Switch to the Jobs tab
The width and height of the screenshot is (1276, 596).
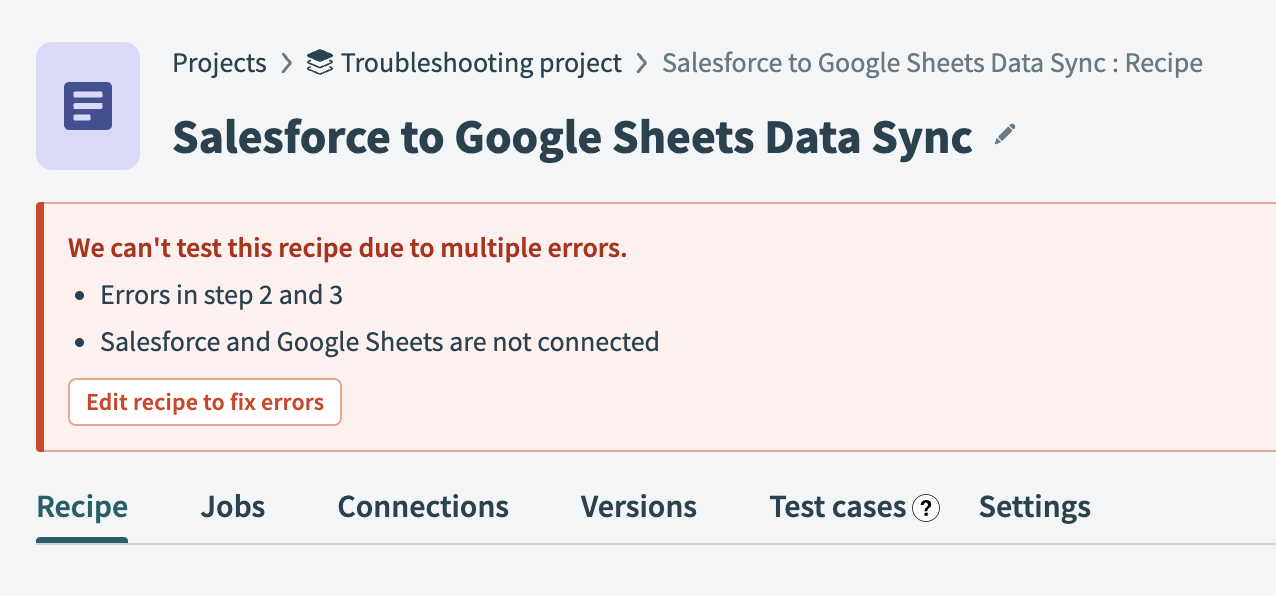point(233,507)
